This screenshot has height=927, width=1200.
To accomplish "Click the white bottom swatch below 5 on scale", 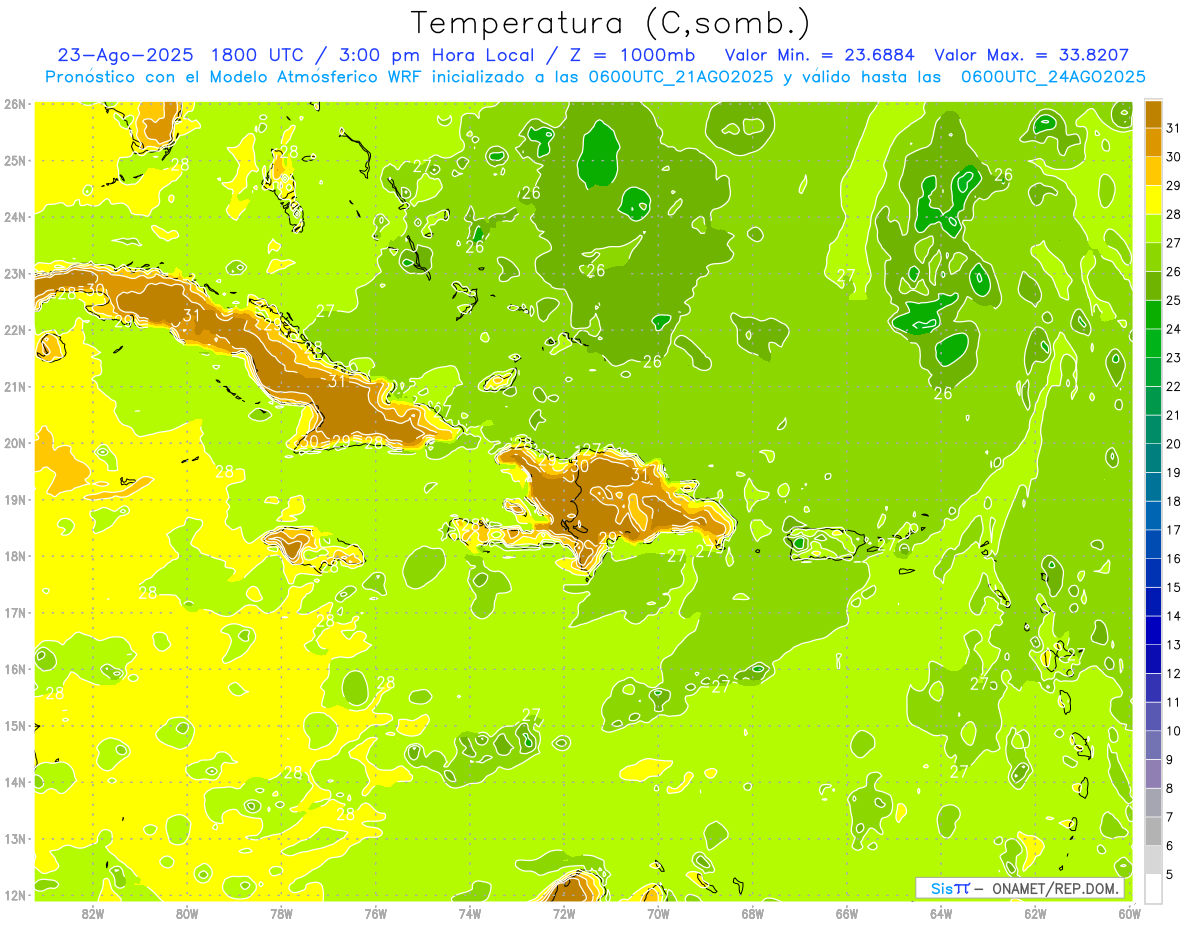I will (1153, 888).
